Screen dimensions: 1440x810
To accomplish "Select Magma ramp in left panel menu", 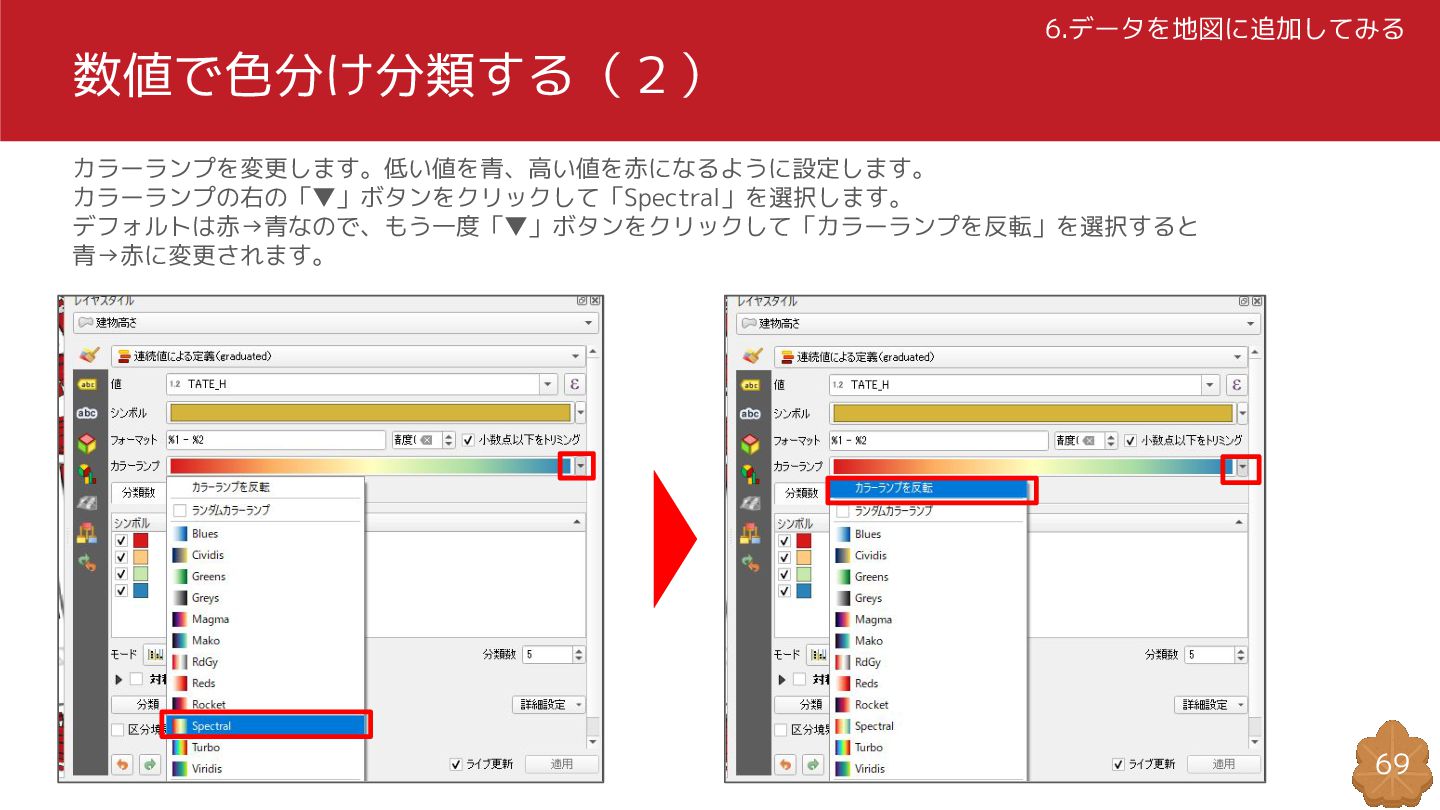I will (x=266, y=619).
